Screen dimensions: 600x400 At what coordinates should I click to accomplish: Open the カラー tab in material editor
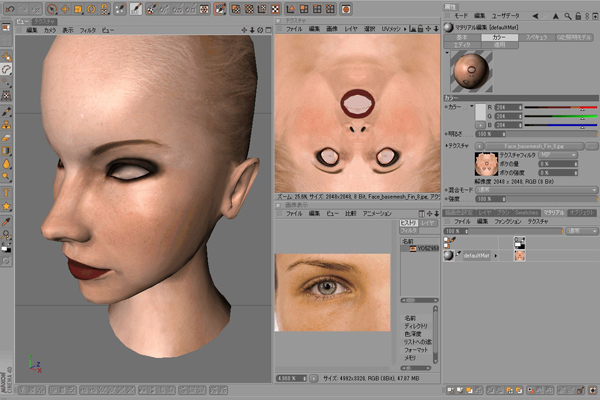(499, 37)
